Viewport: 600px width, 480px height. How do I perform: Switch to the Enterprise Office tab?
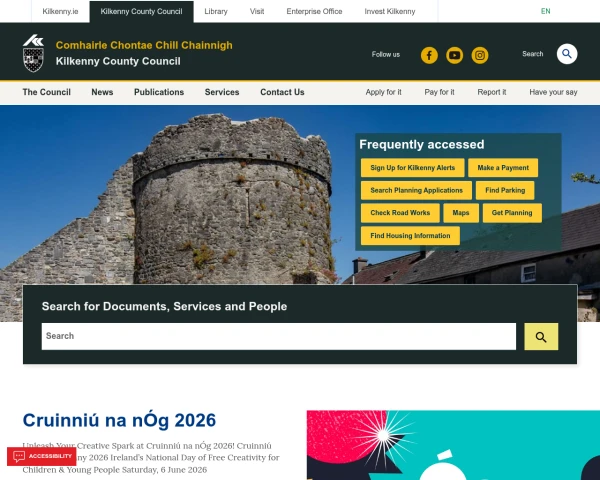(314, 11)
